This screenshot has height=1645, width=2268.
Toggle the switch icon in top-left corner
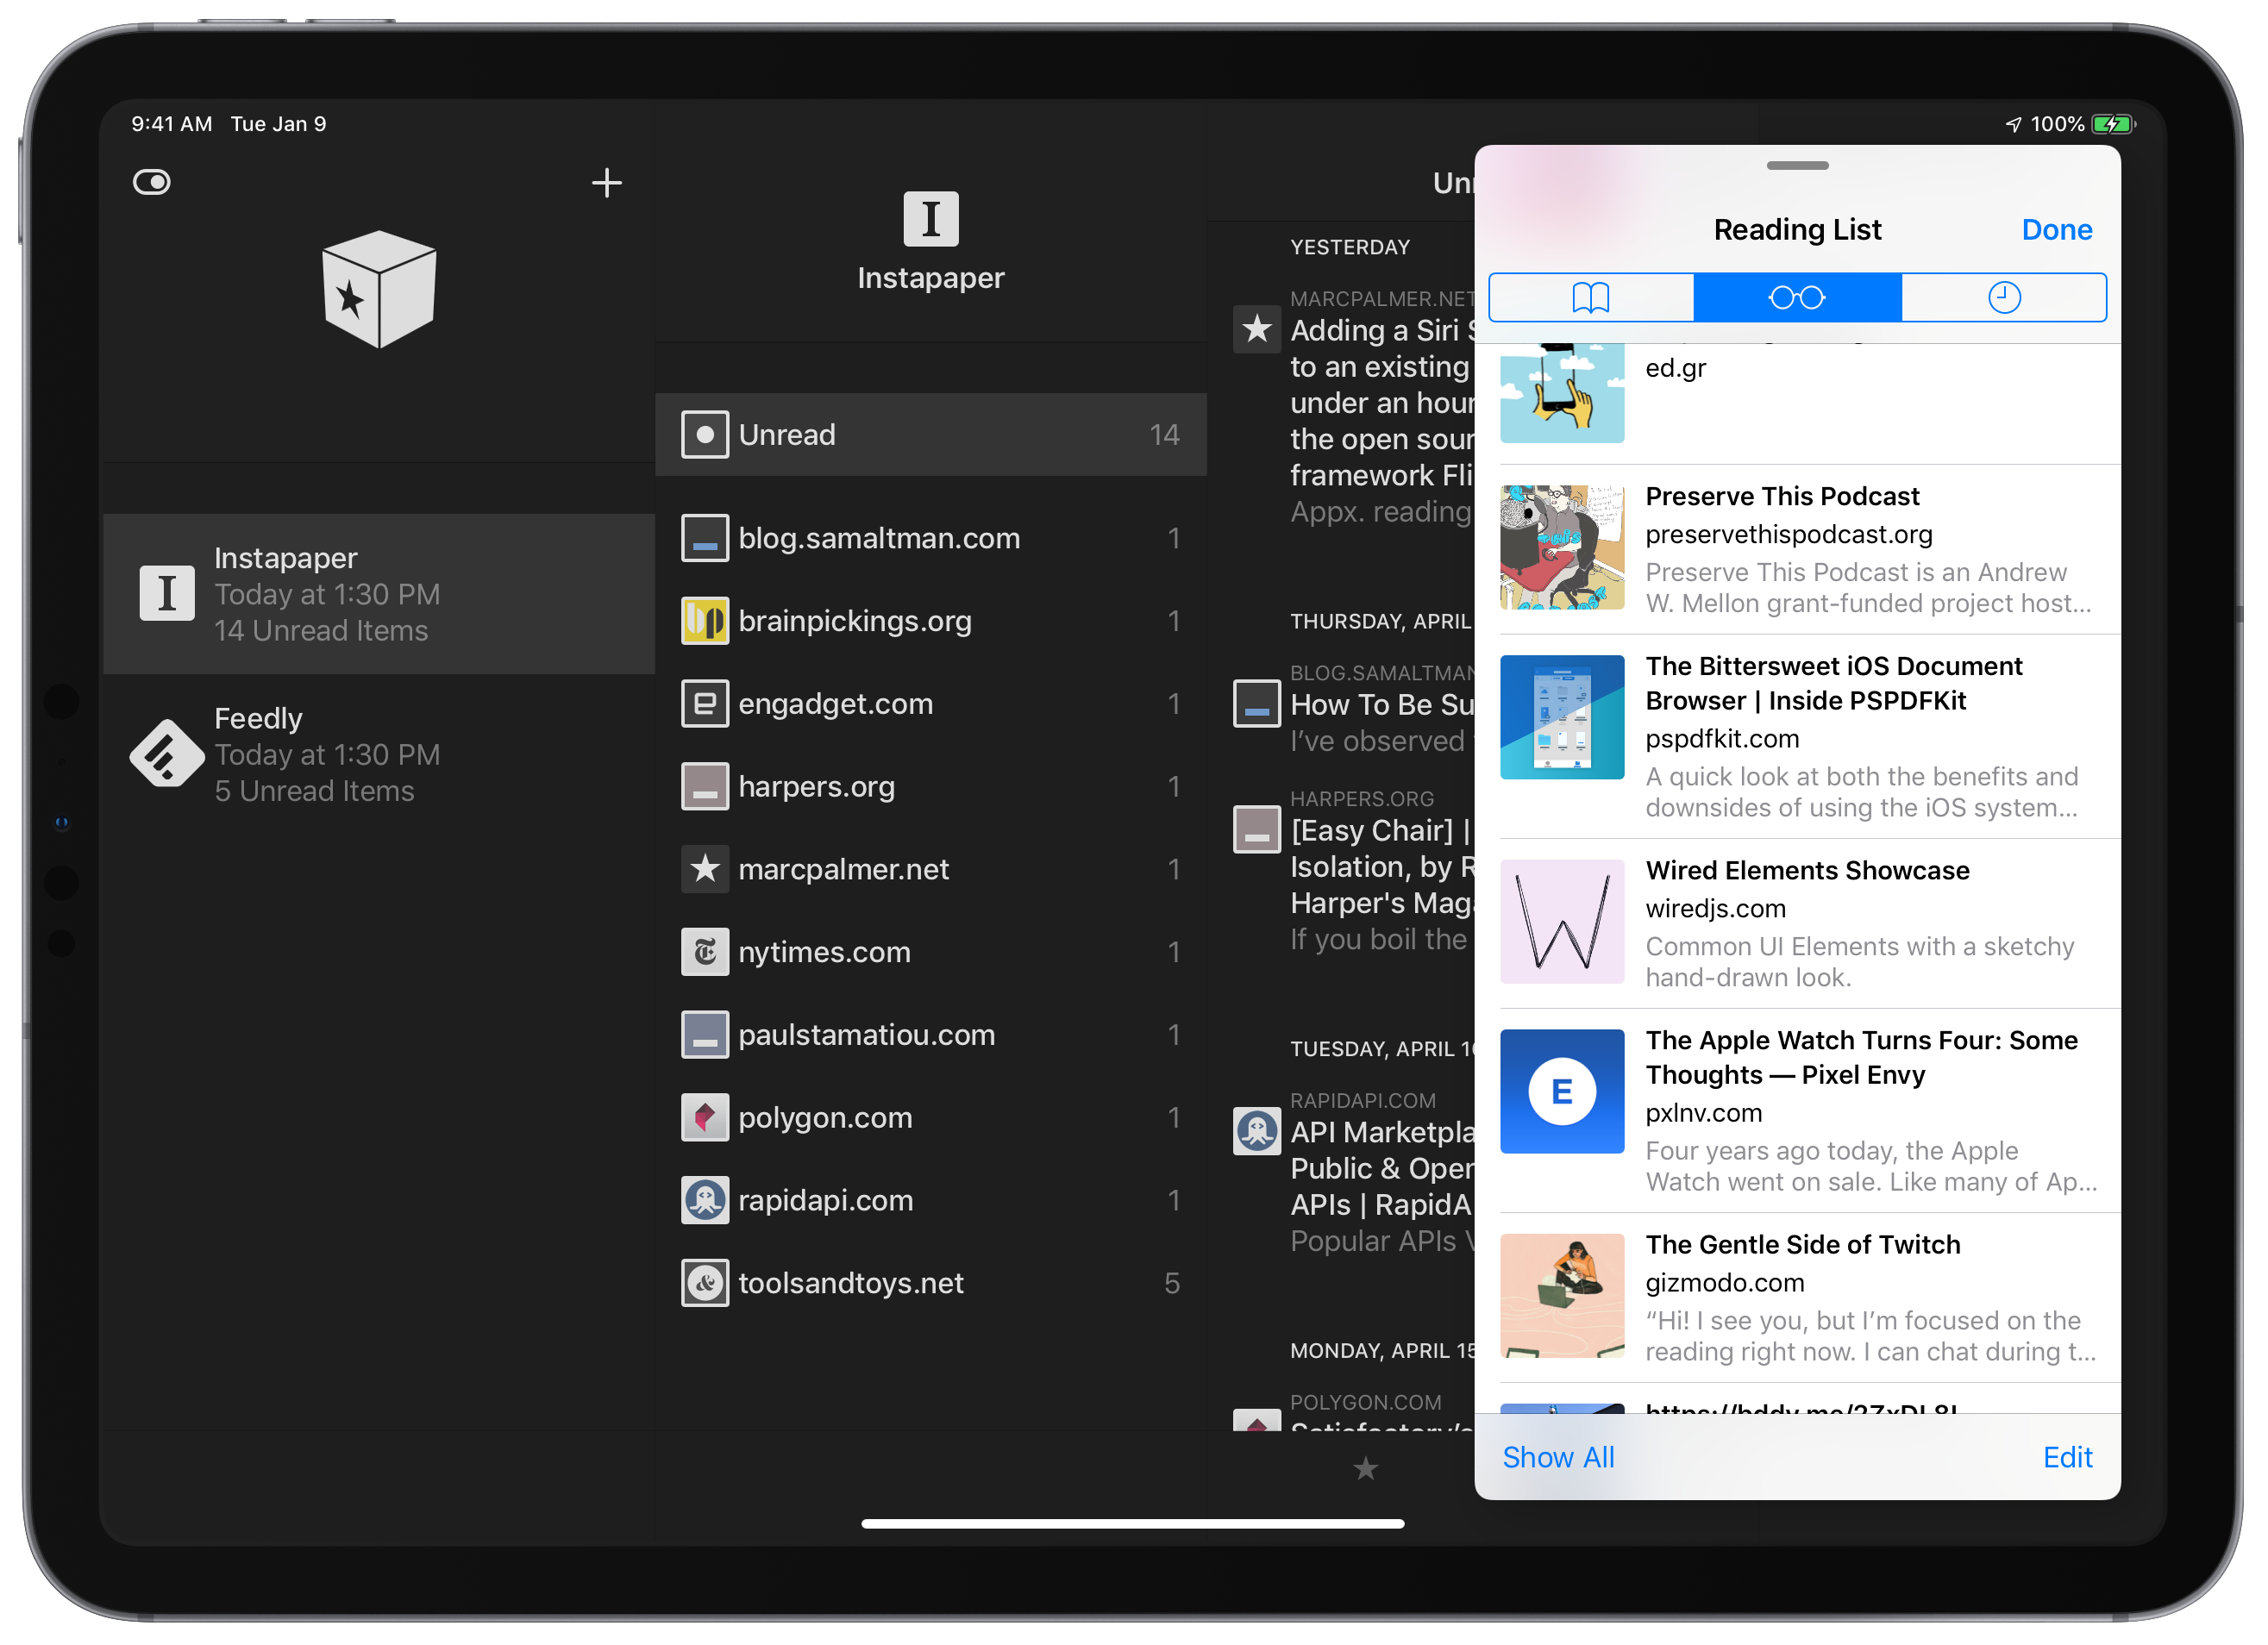coord(152,182)
